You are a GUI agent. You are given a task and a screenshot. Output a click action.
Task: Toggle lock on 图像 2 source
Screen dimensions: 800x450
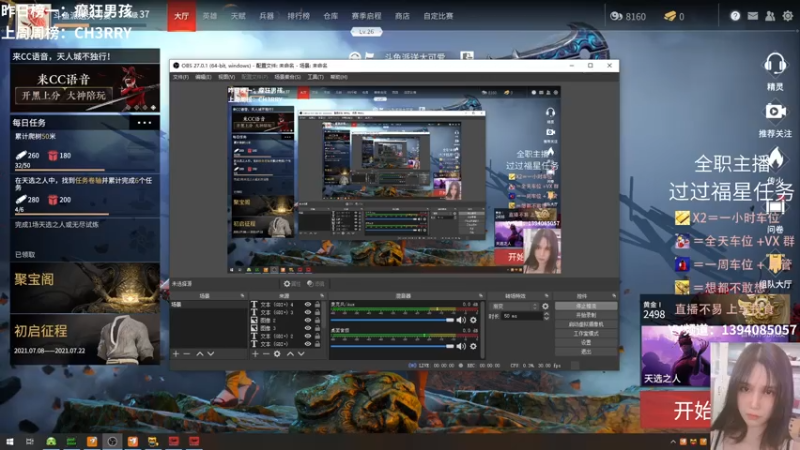pyautogui.click(x=317, y=320)
